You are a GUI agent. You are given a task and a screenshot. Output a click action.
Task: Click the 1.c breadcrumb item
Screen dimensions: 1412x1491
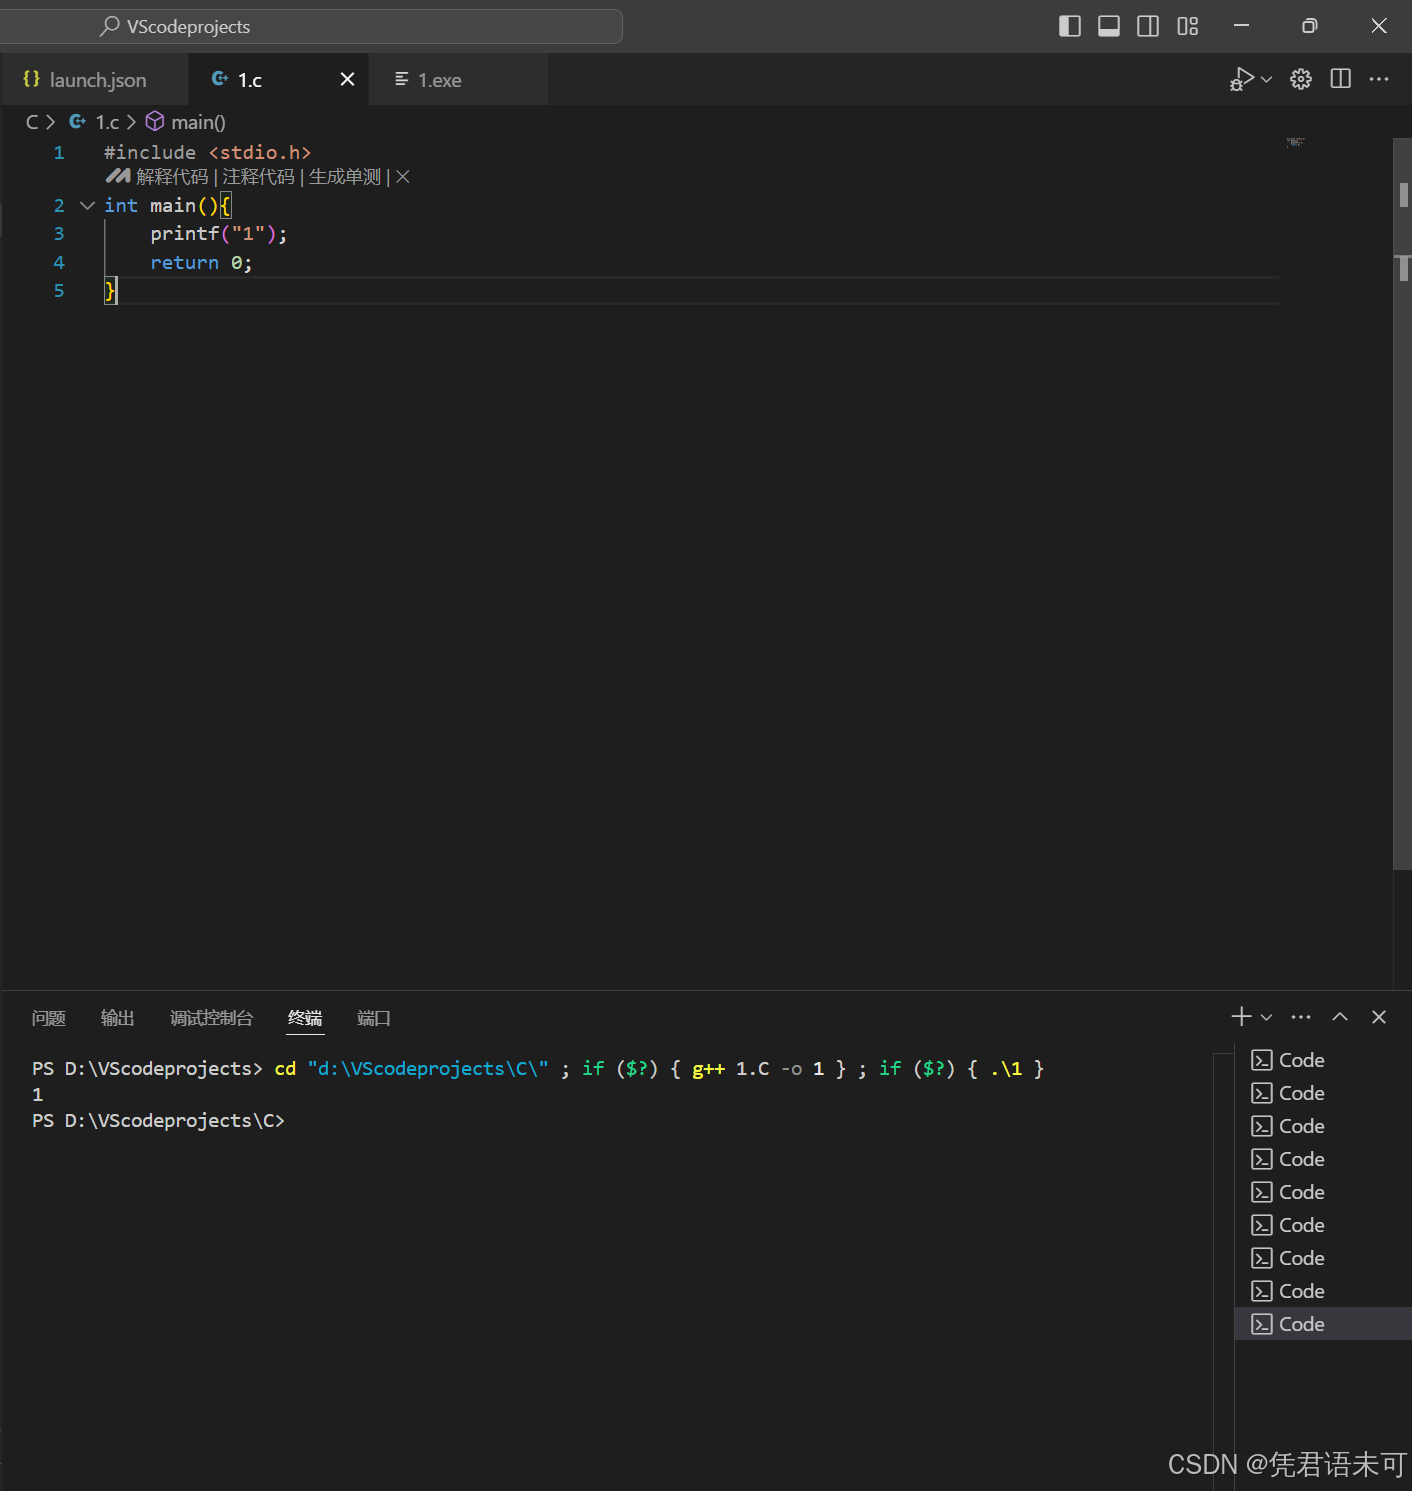pos(95,122)
